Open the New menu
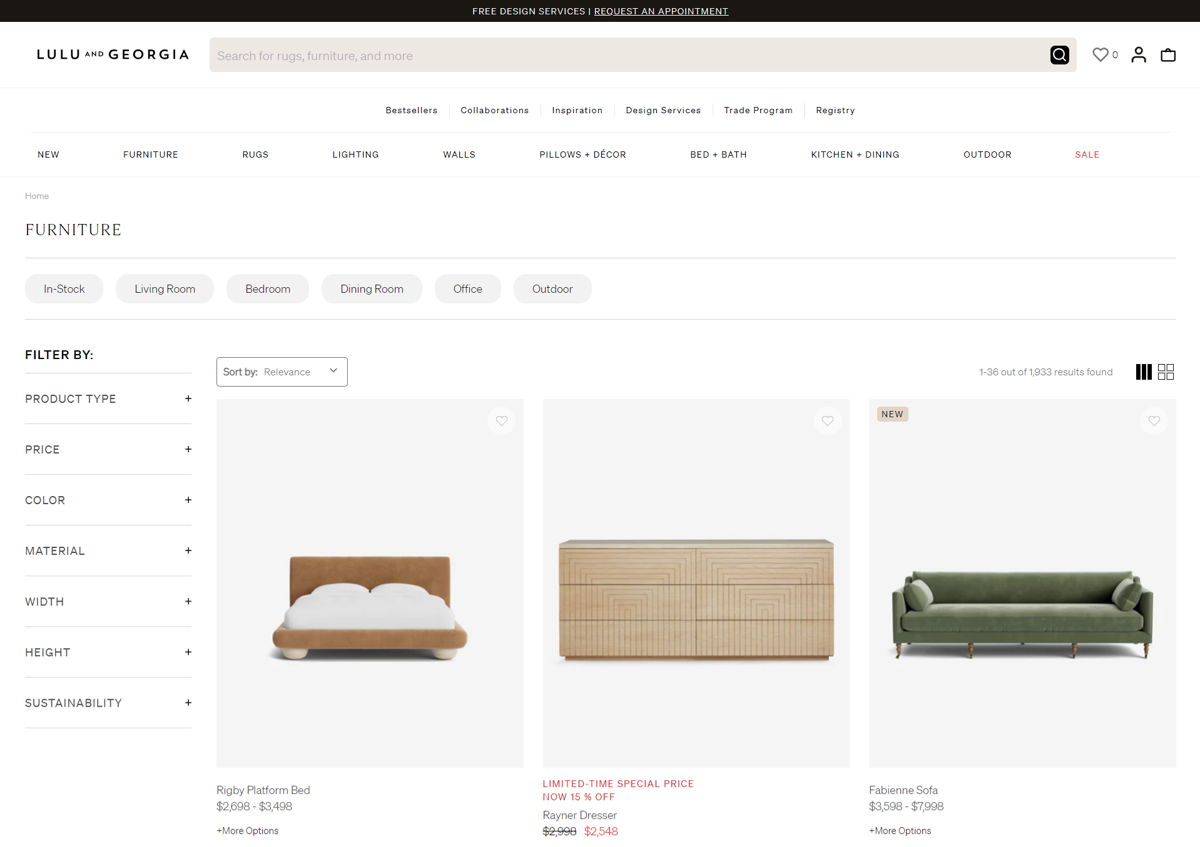1200x847 pixels. click(48, 155)
